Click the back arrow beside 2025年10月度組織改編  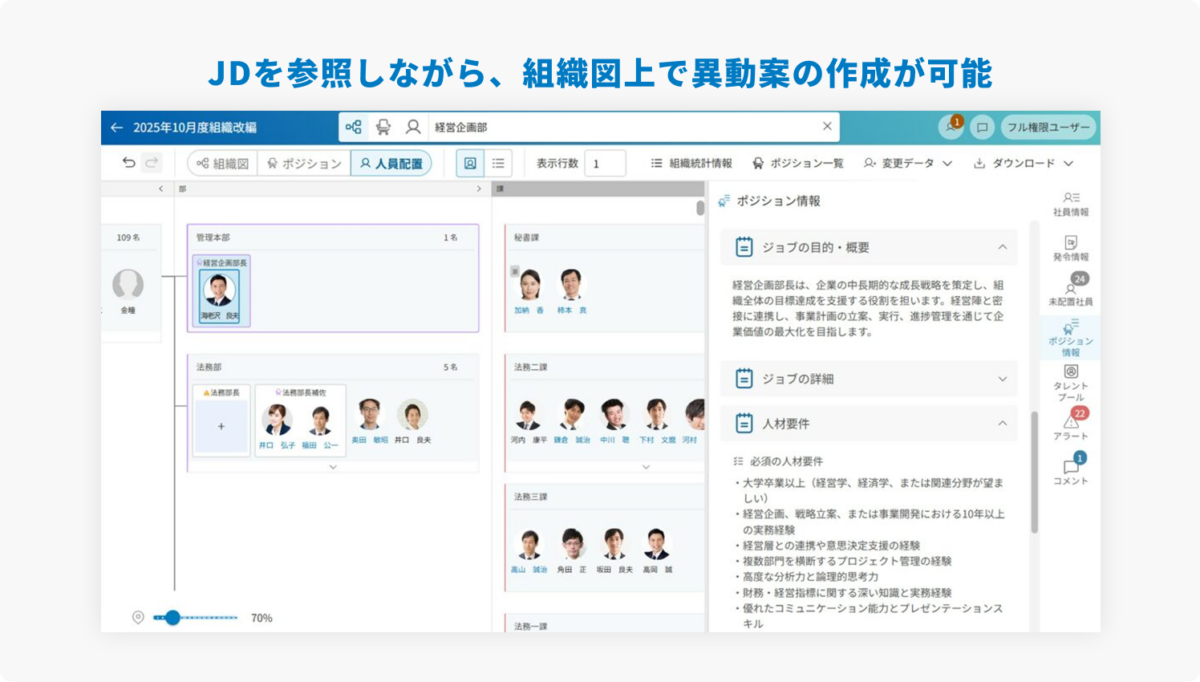point(117,127)
